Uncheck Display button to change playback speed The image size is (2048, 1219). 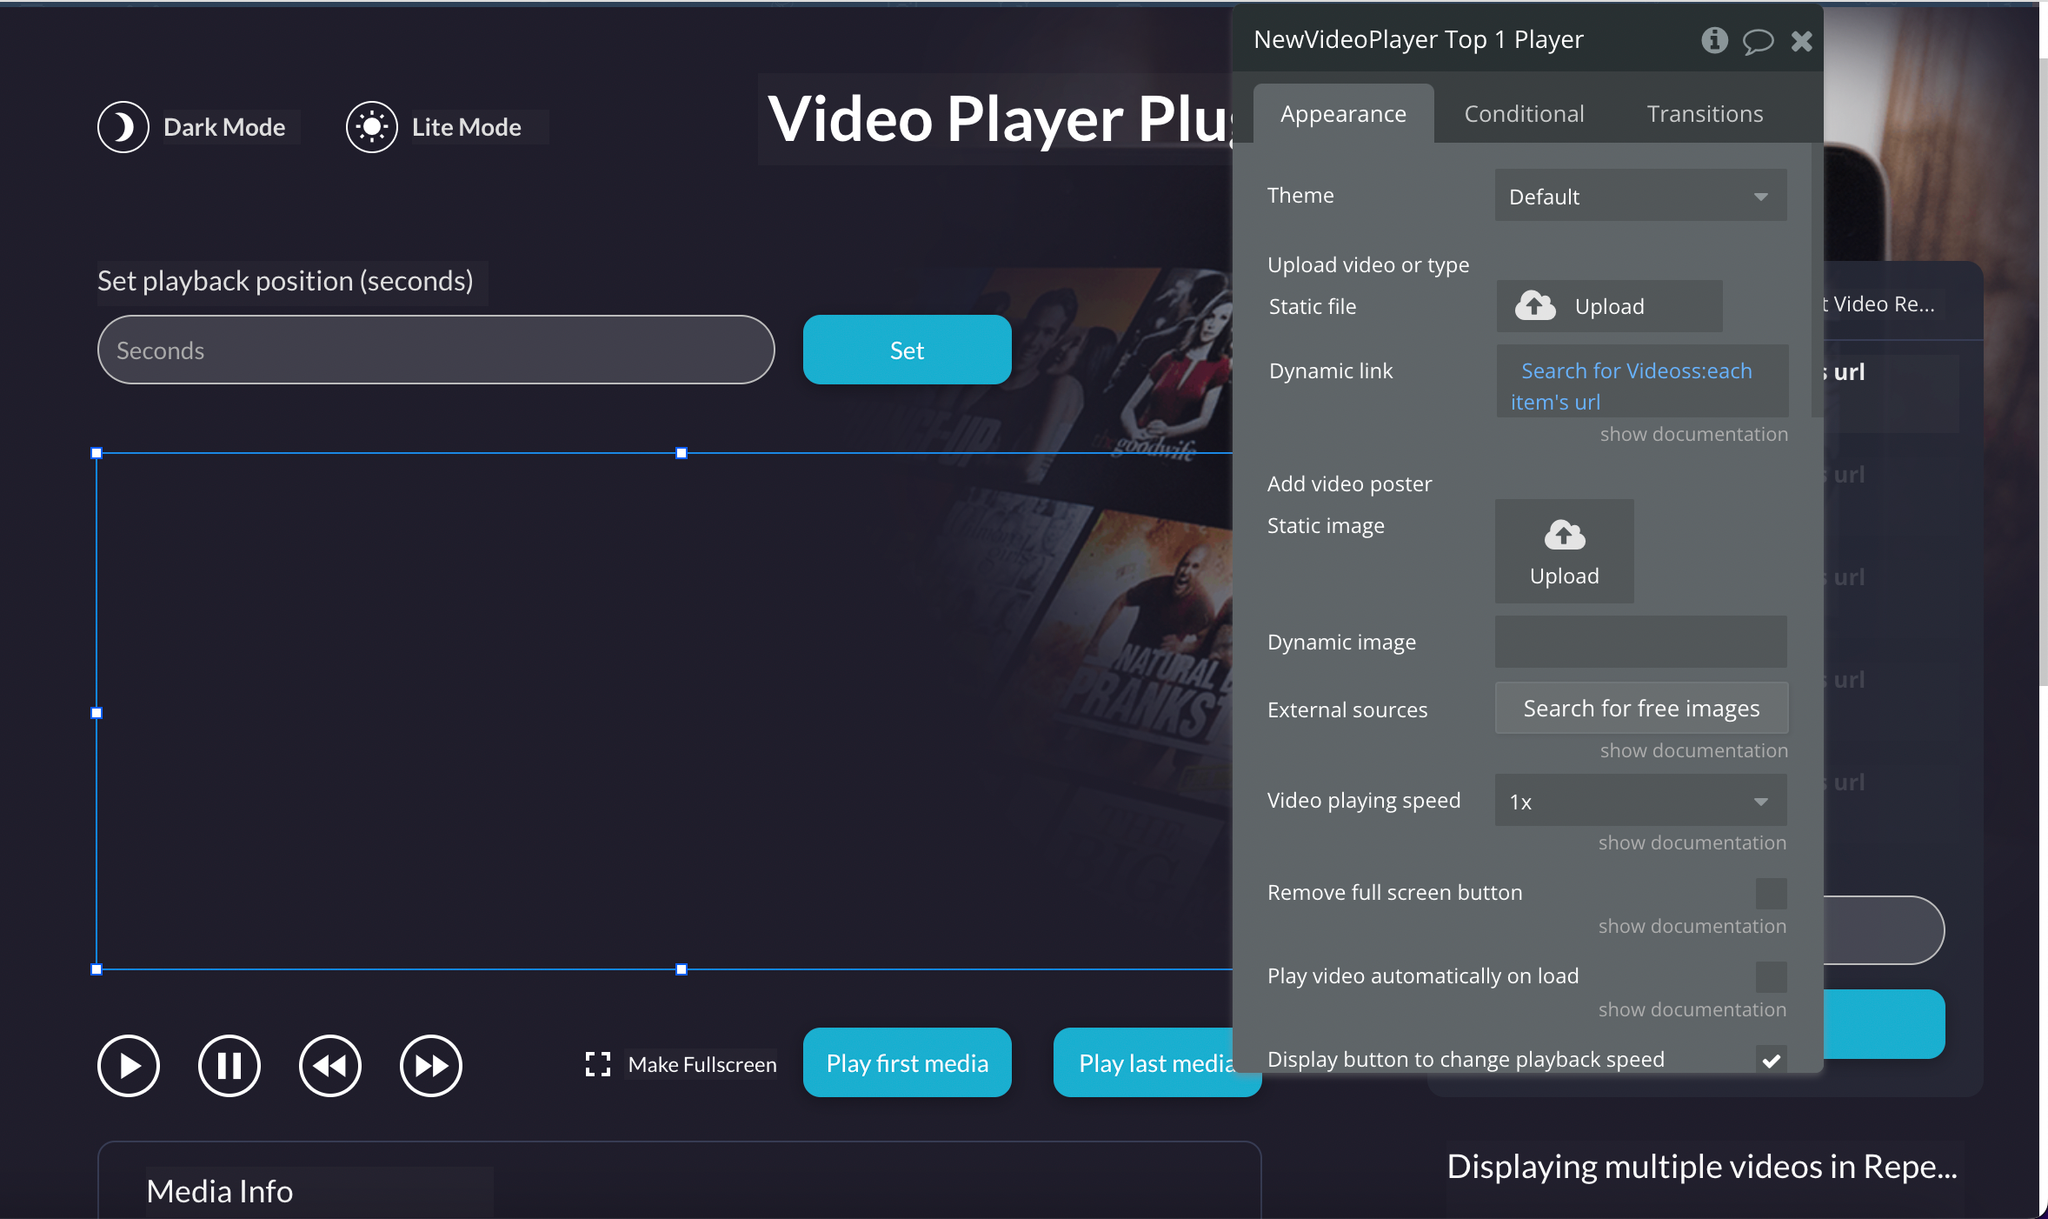click(1770, 1060)
